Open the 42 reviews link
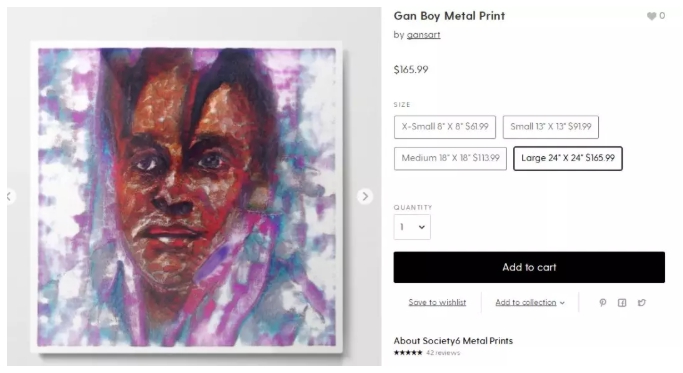This screenshot has width=683, height=373. tap(443, 353)
